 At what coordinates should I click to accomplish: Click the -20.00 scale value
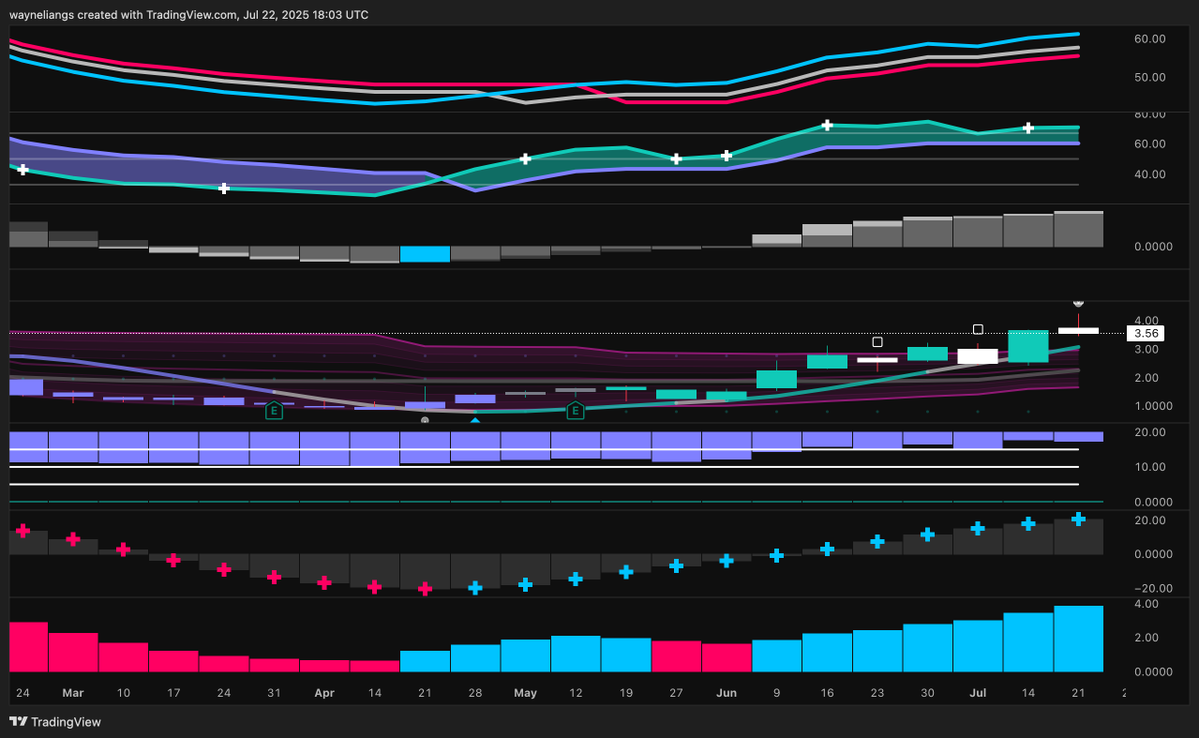(1152, 588)
